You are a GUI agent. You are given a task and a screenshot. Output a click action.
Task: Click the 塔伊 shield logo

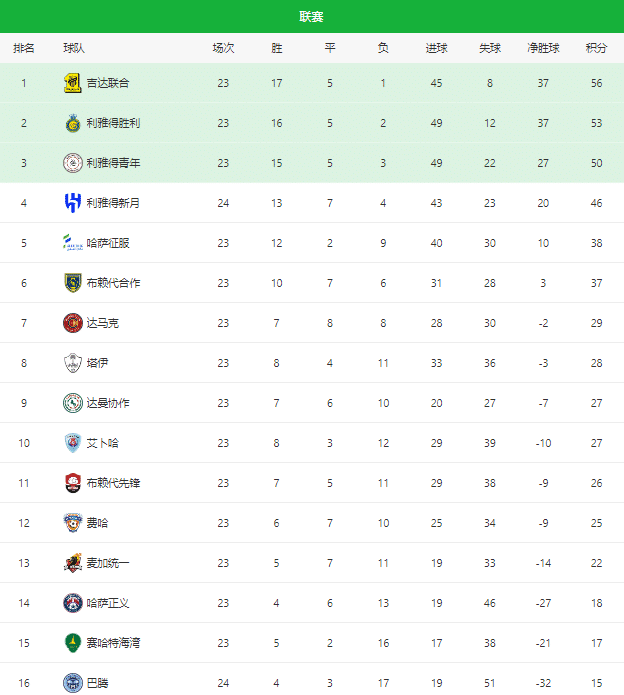pos(72,363)
